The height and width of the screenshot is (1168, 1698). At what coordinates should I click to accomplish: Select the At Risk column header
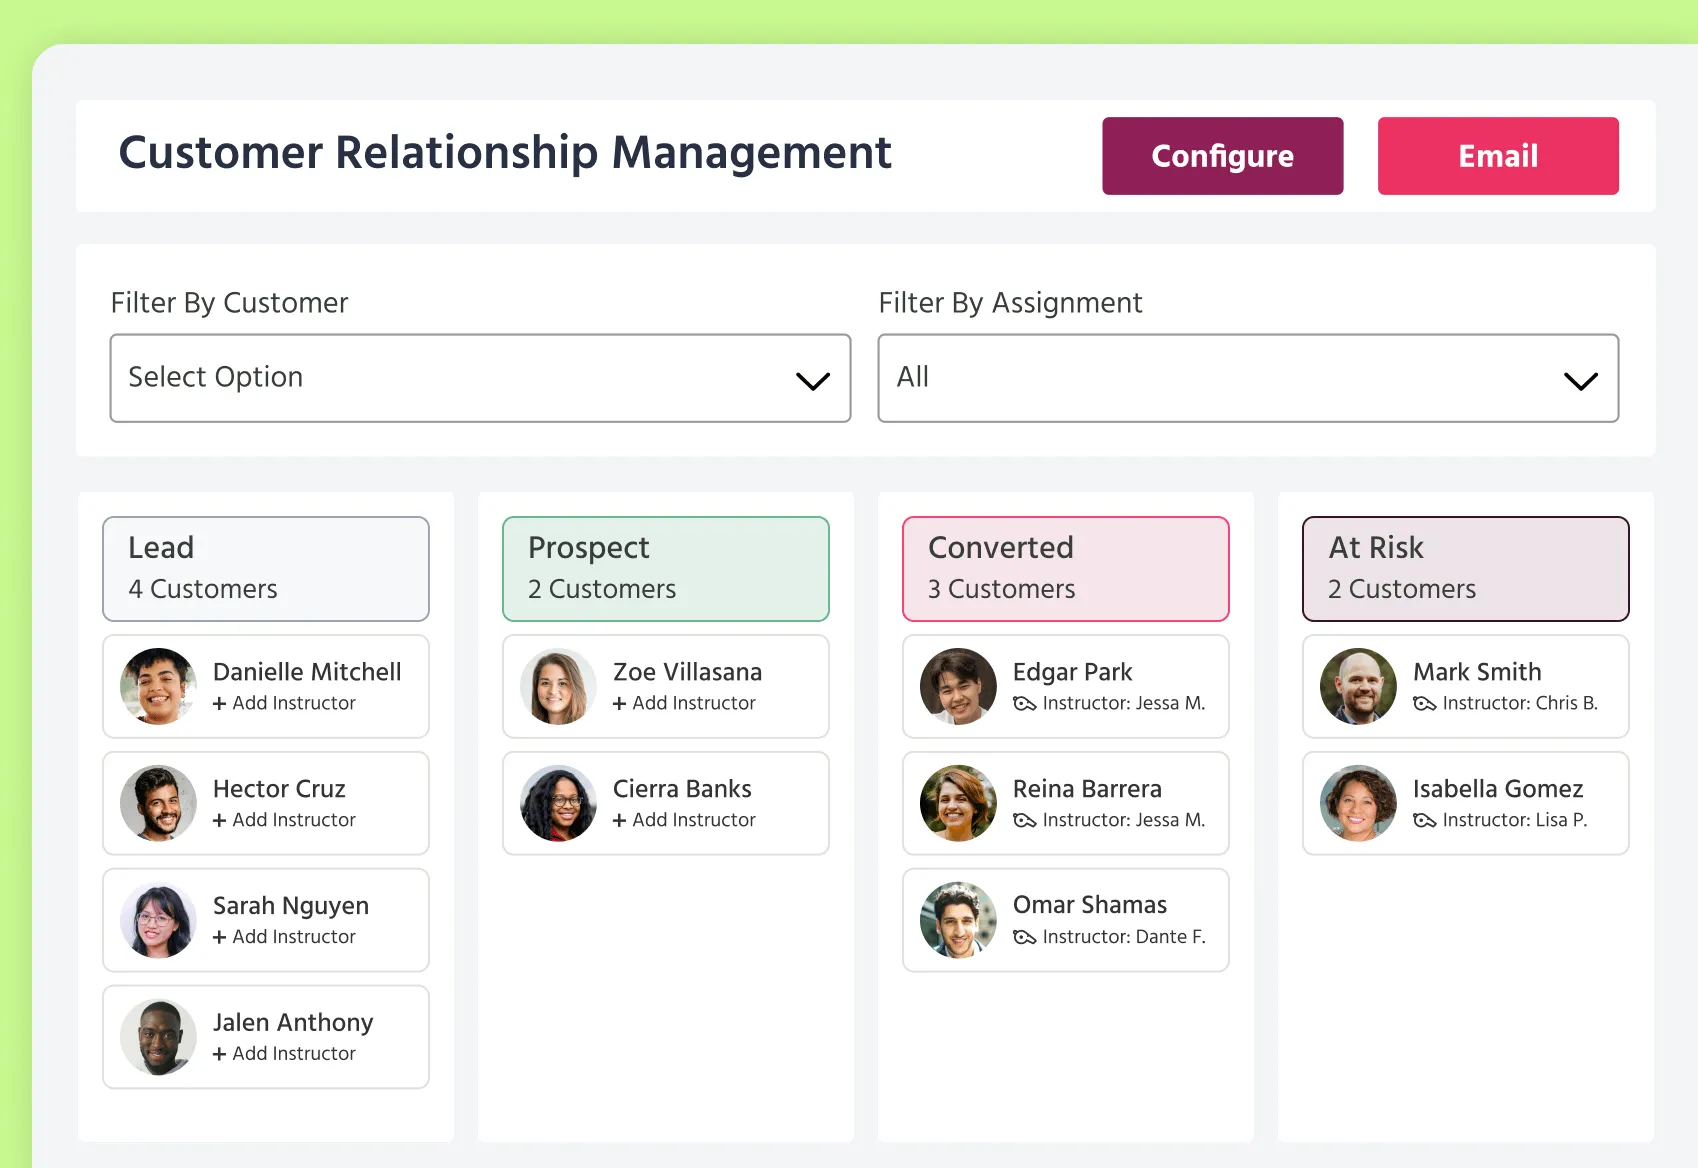pyautogui.click(x=1466, y=569)
